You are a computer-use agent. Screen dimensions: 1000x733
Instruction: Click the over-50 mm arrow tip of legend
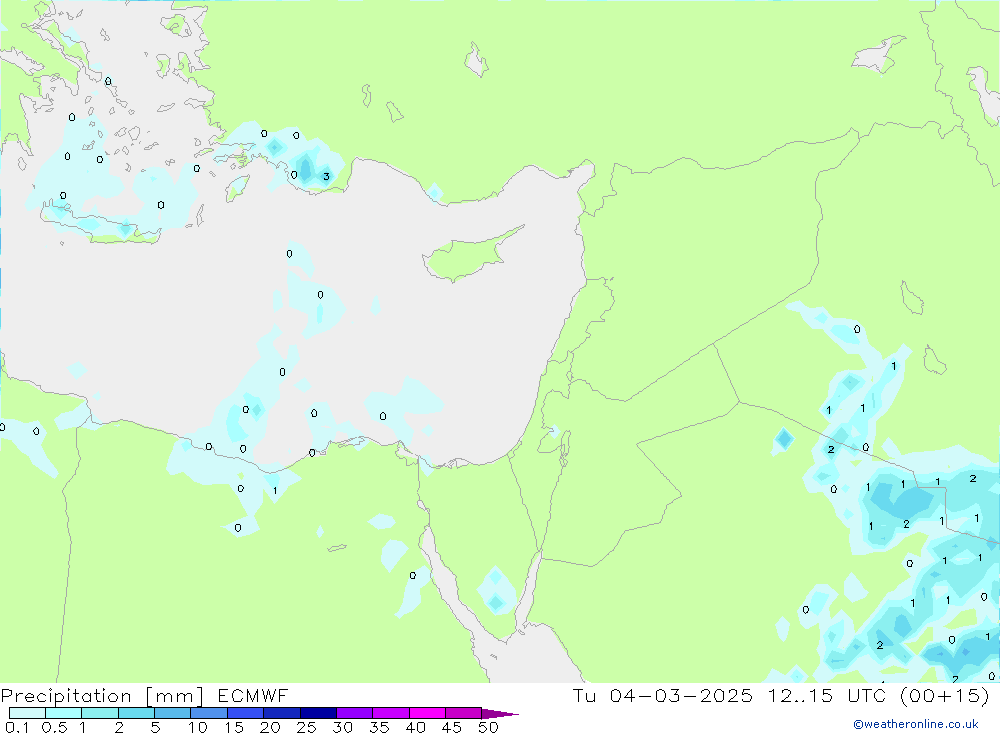tap(500, 713)
